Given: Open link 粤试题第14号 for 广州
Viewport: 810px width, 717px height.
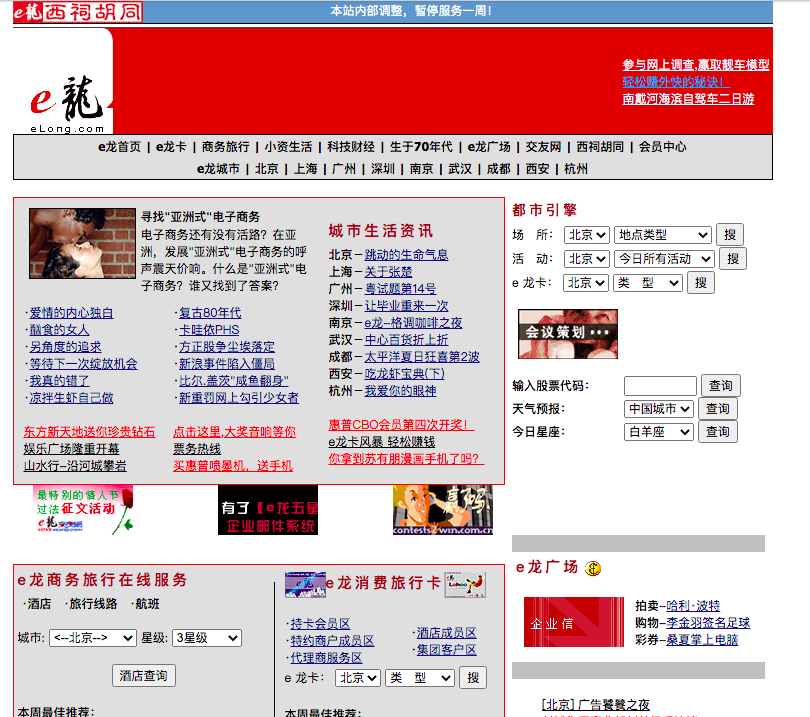Looking at the screenshot, I should point(400,289).
